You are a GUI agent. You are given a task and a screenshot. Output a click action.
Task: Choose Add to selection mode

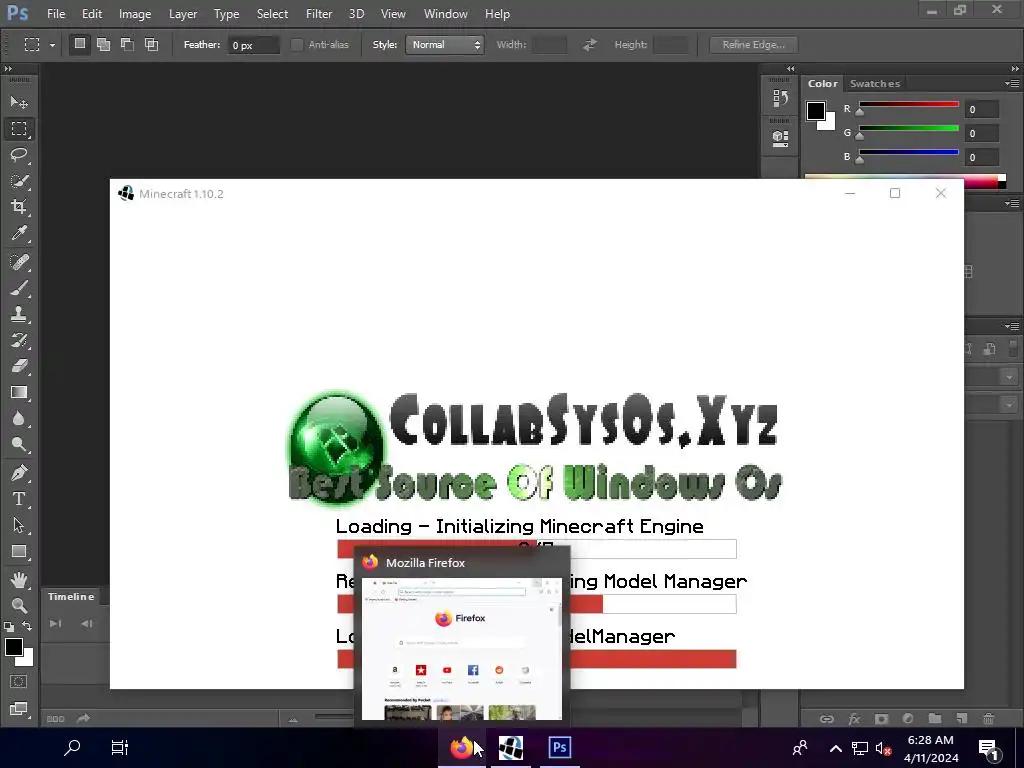click(x=103, y=44)
